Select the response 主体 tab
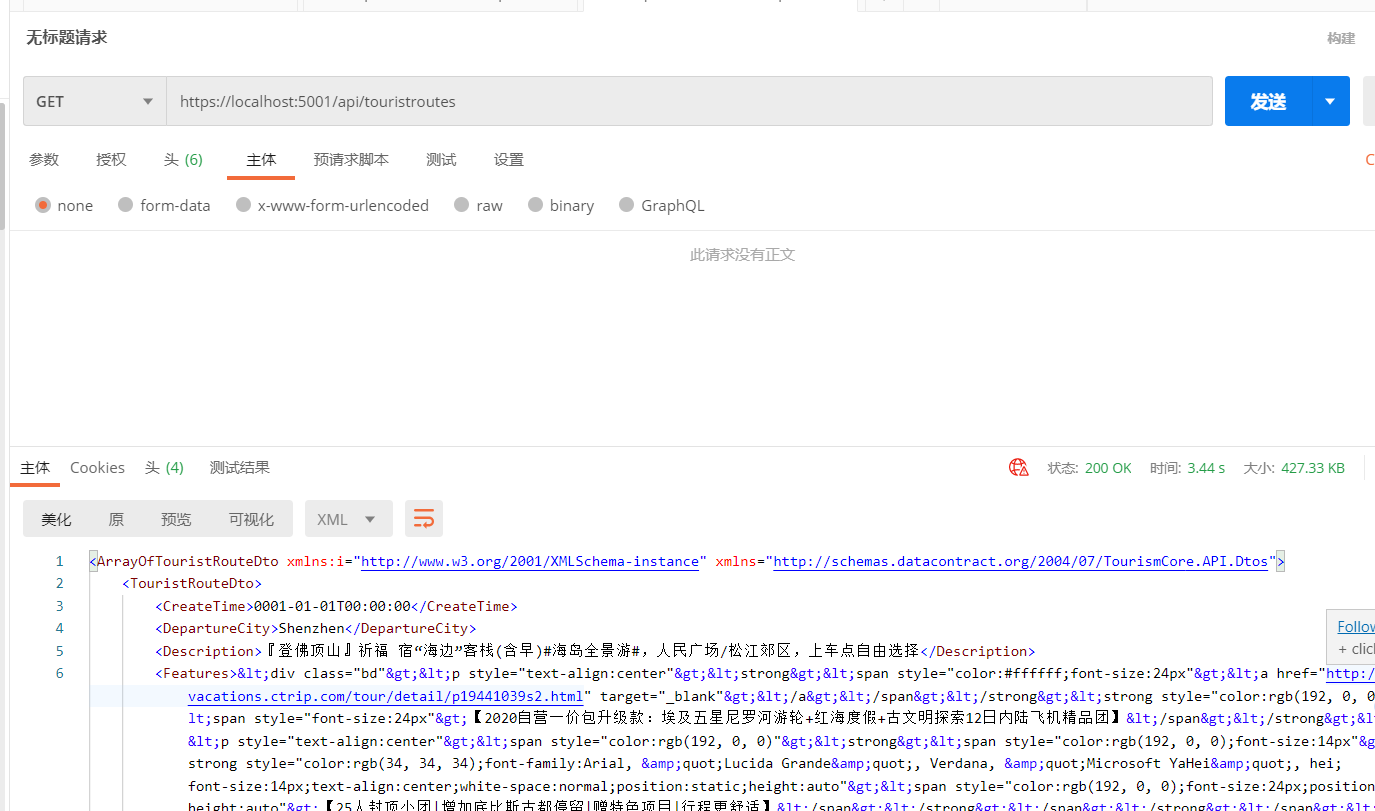The width and height of the screenshot is (1375, 811). (35, 467)
